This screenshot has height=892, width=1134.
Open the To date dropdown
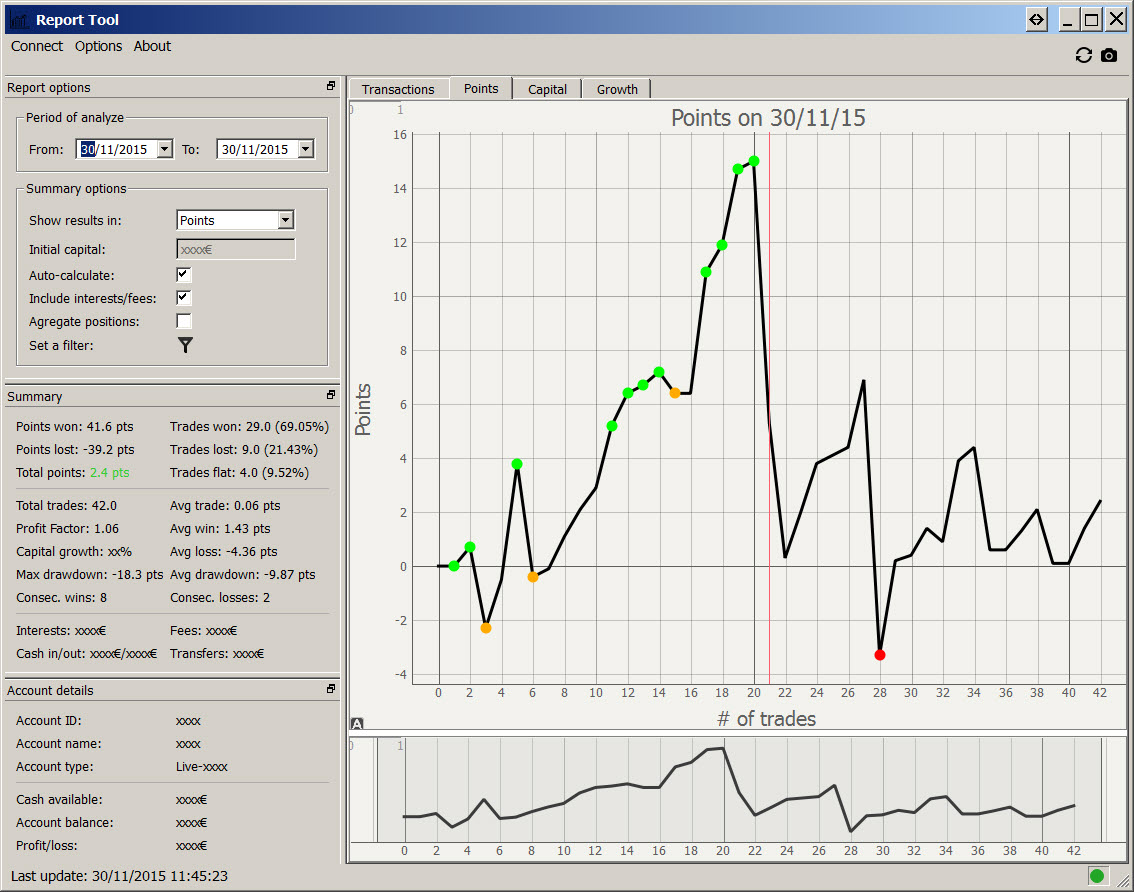[305, 149]
